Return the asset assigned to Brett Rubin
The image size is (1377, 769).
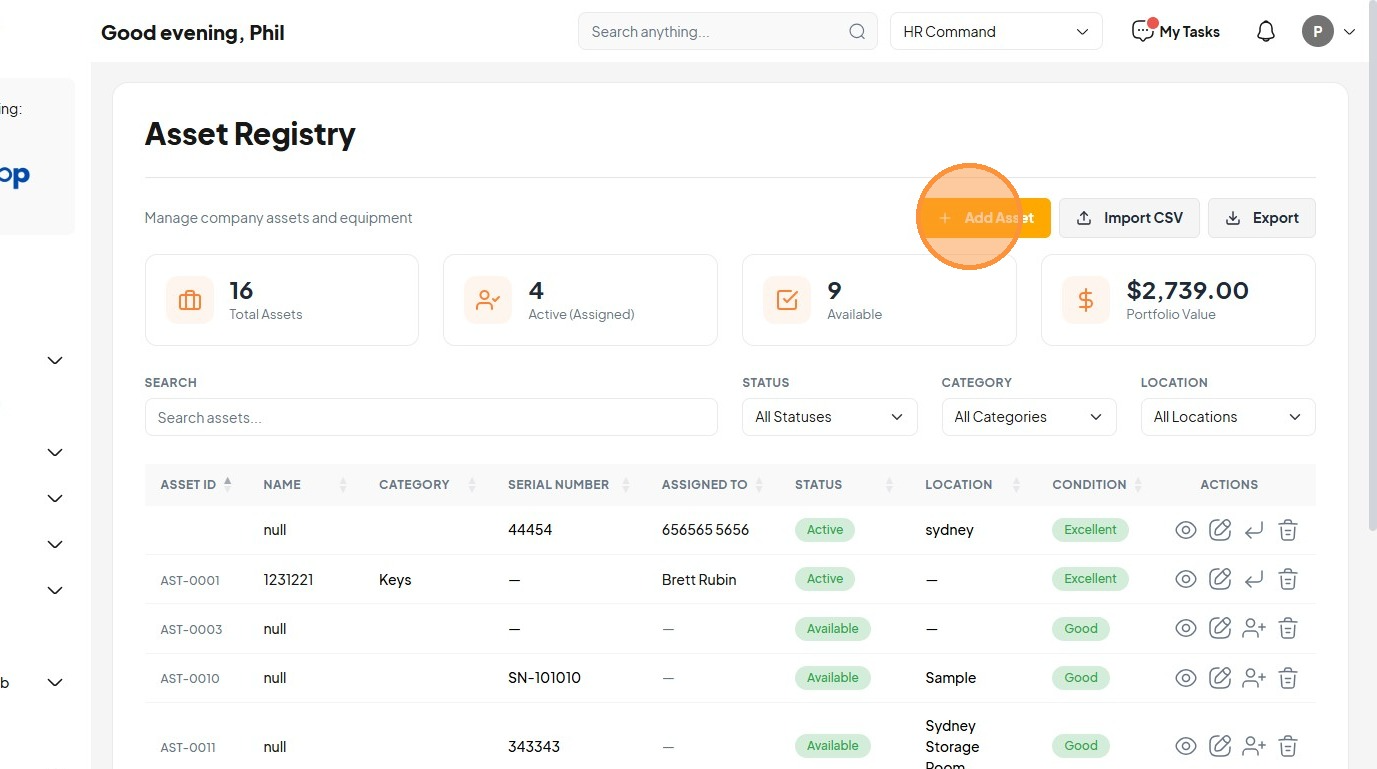point(1254,579)
